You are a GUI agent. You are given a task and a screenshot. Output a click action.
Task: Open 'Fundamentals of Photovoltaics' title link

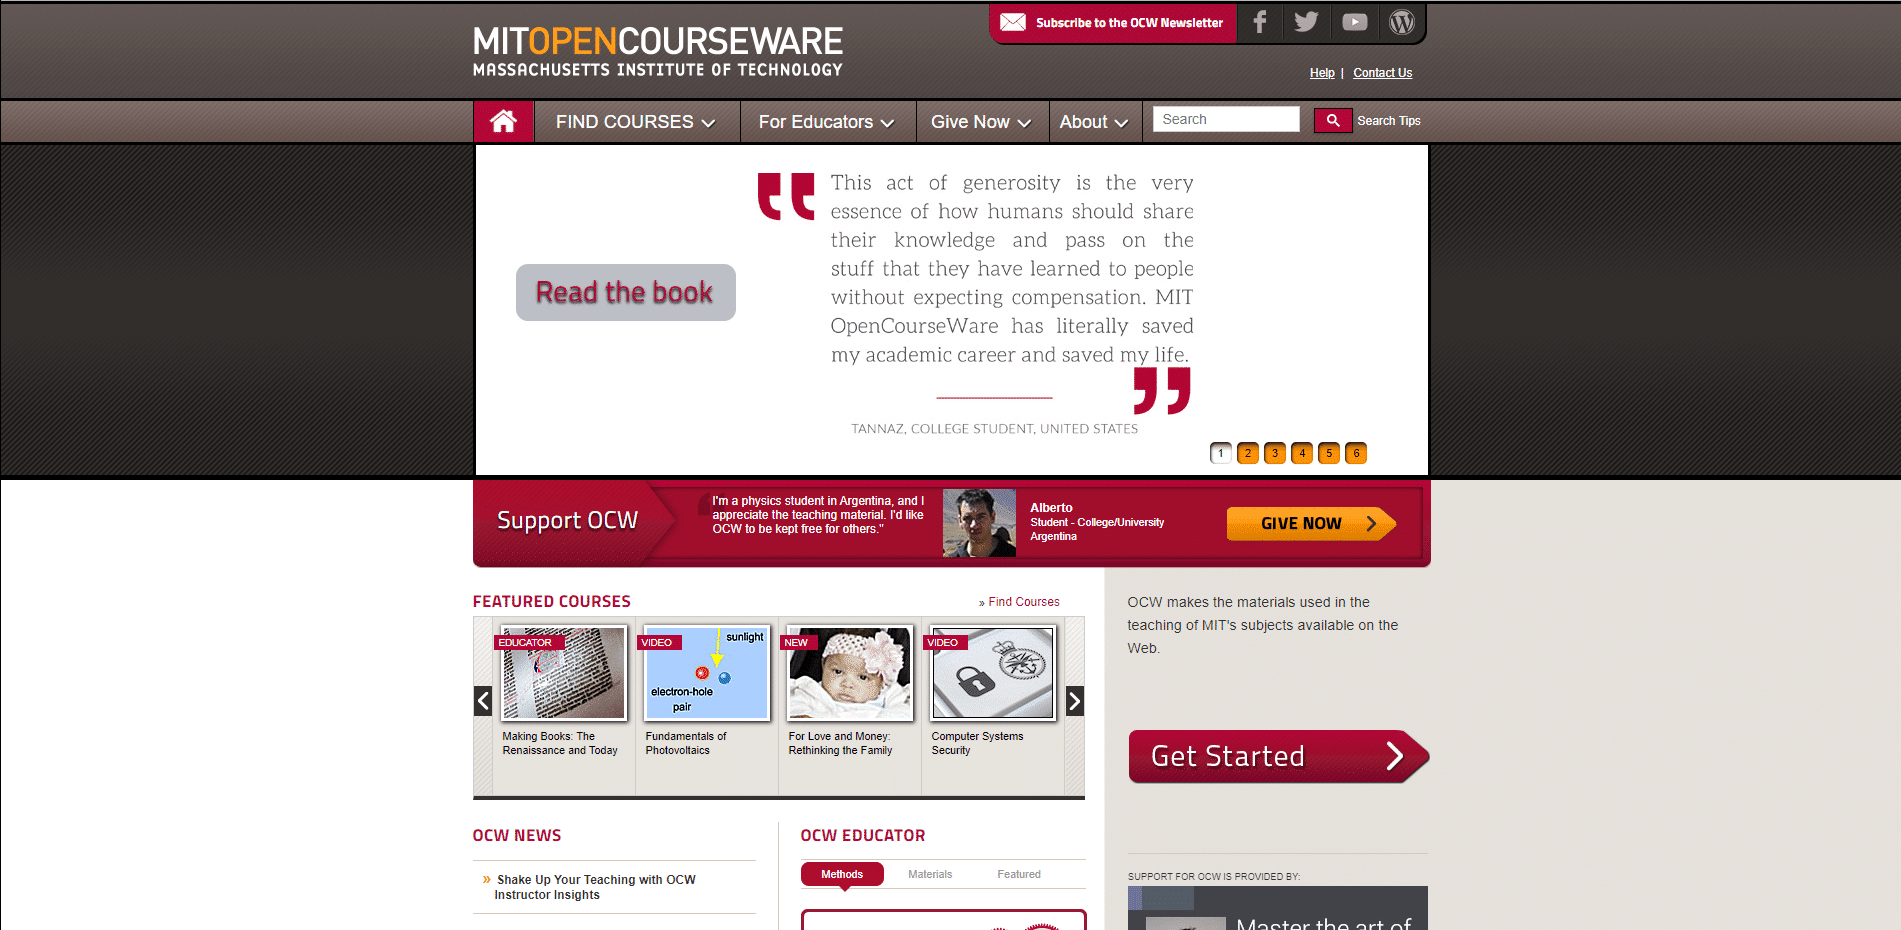coord(686,743)
